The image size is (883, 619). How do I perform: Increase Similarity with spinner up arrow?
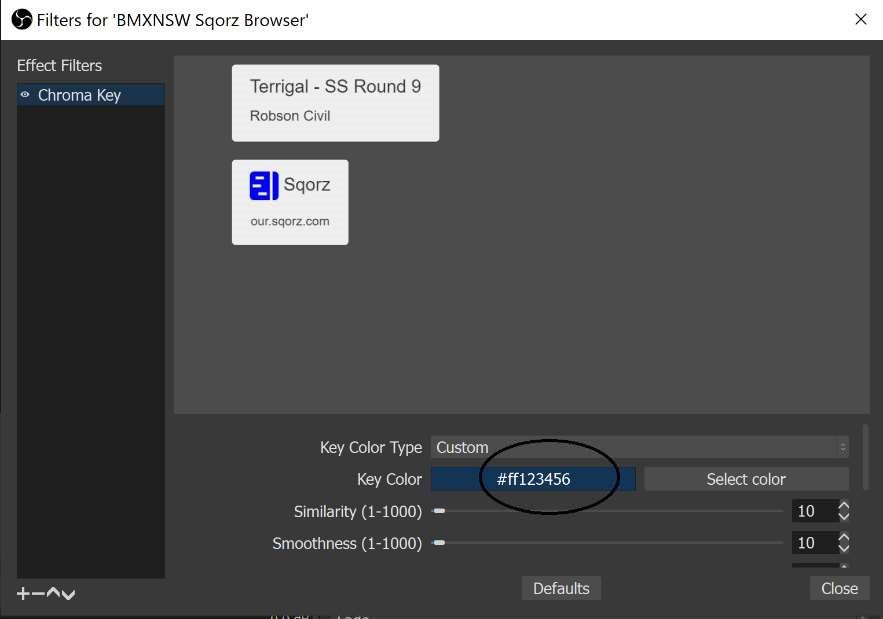pos(844,505)
